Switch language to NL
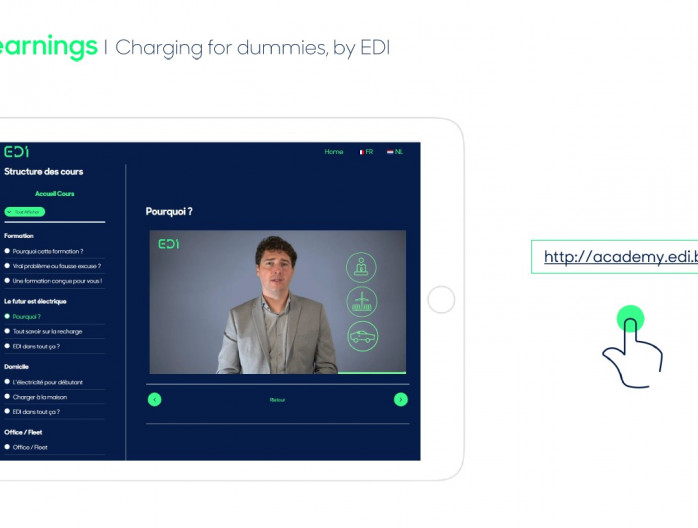Image resolution: width=698 pixels, height=528 pixels. point(395,152)
